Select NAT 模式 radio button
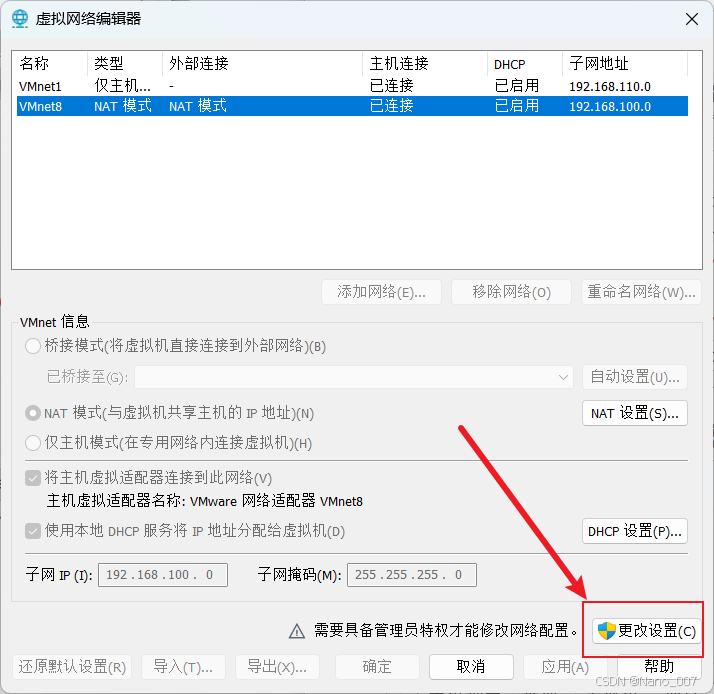The image size is (714, 694). pos(33,413)
